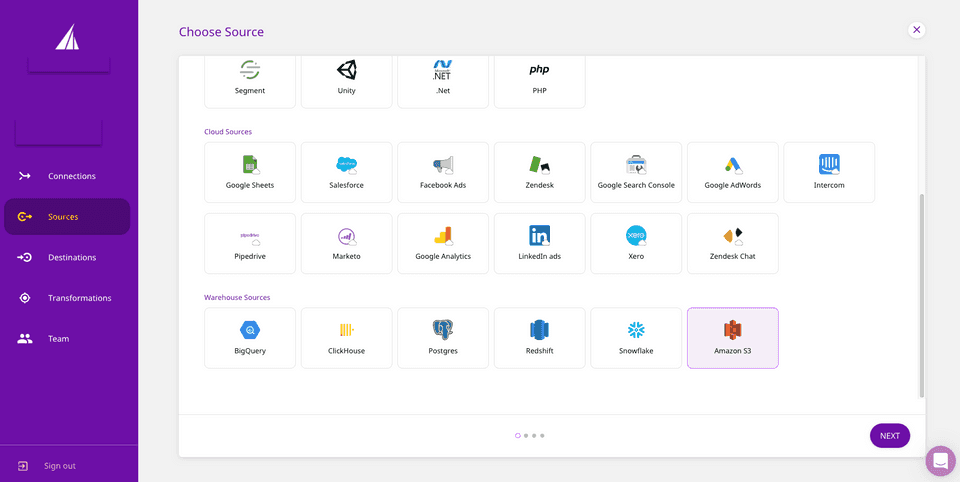Screen dimensions: 960x482
Task: Choose the Salesforce cloud source
Action: point(346,166)
